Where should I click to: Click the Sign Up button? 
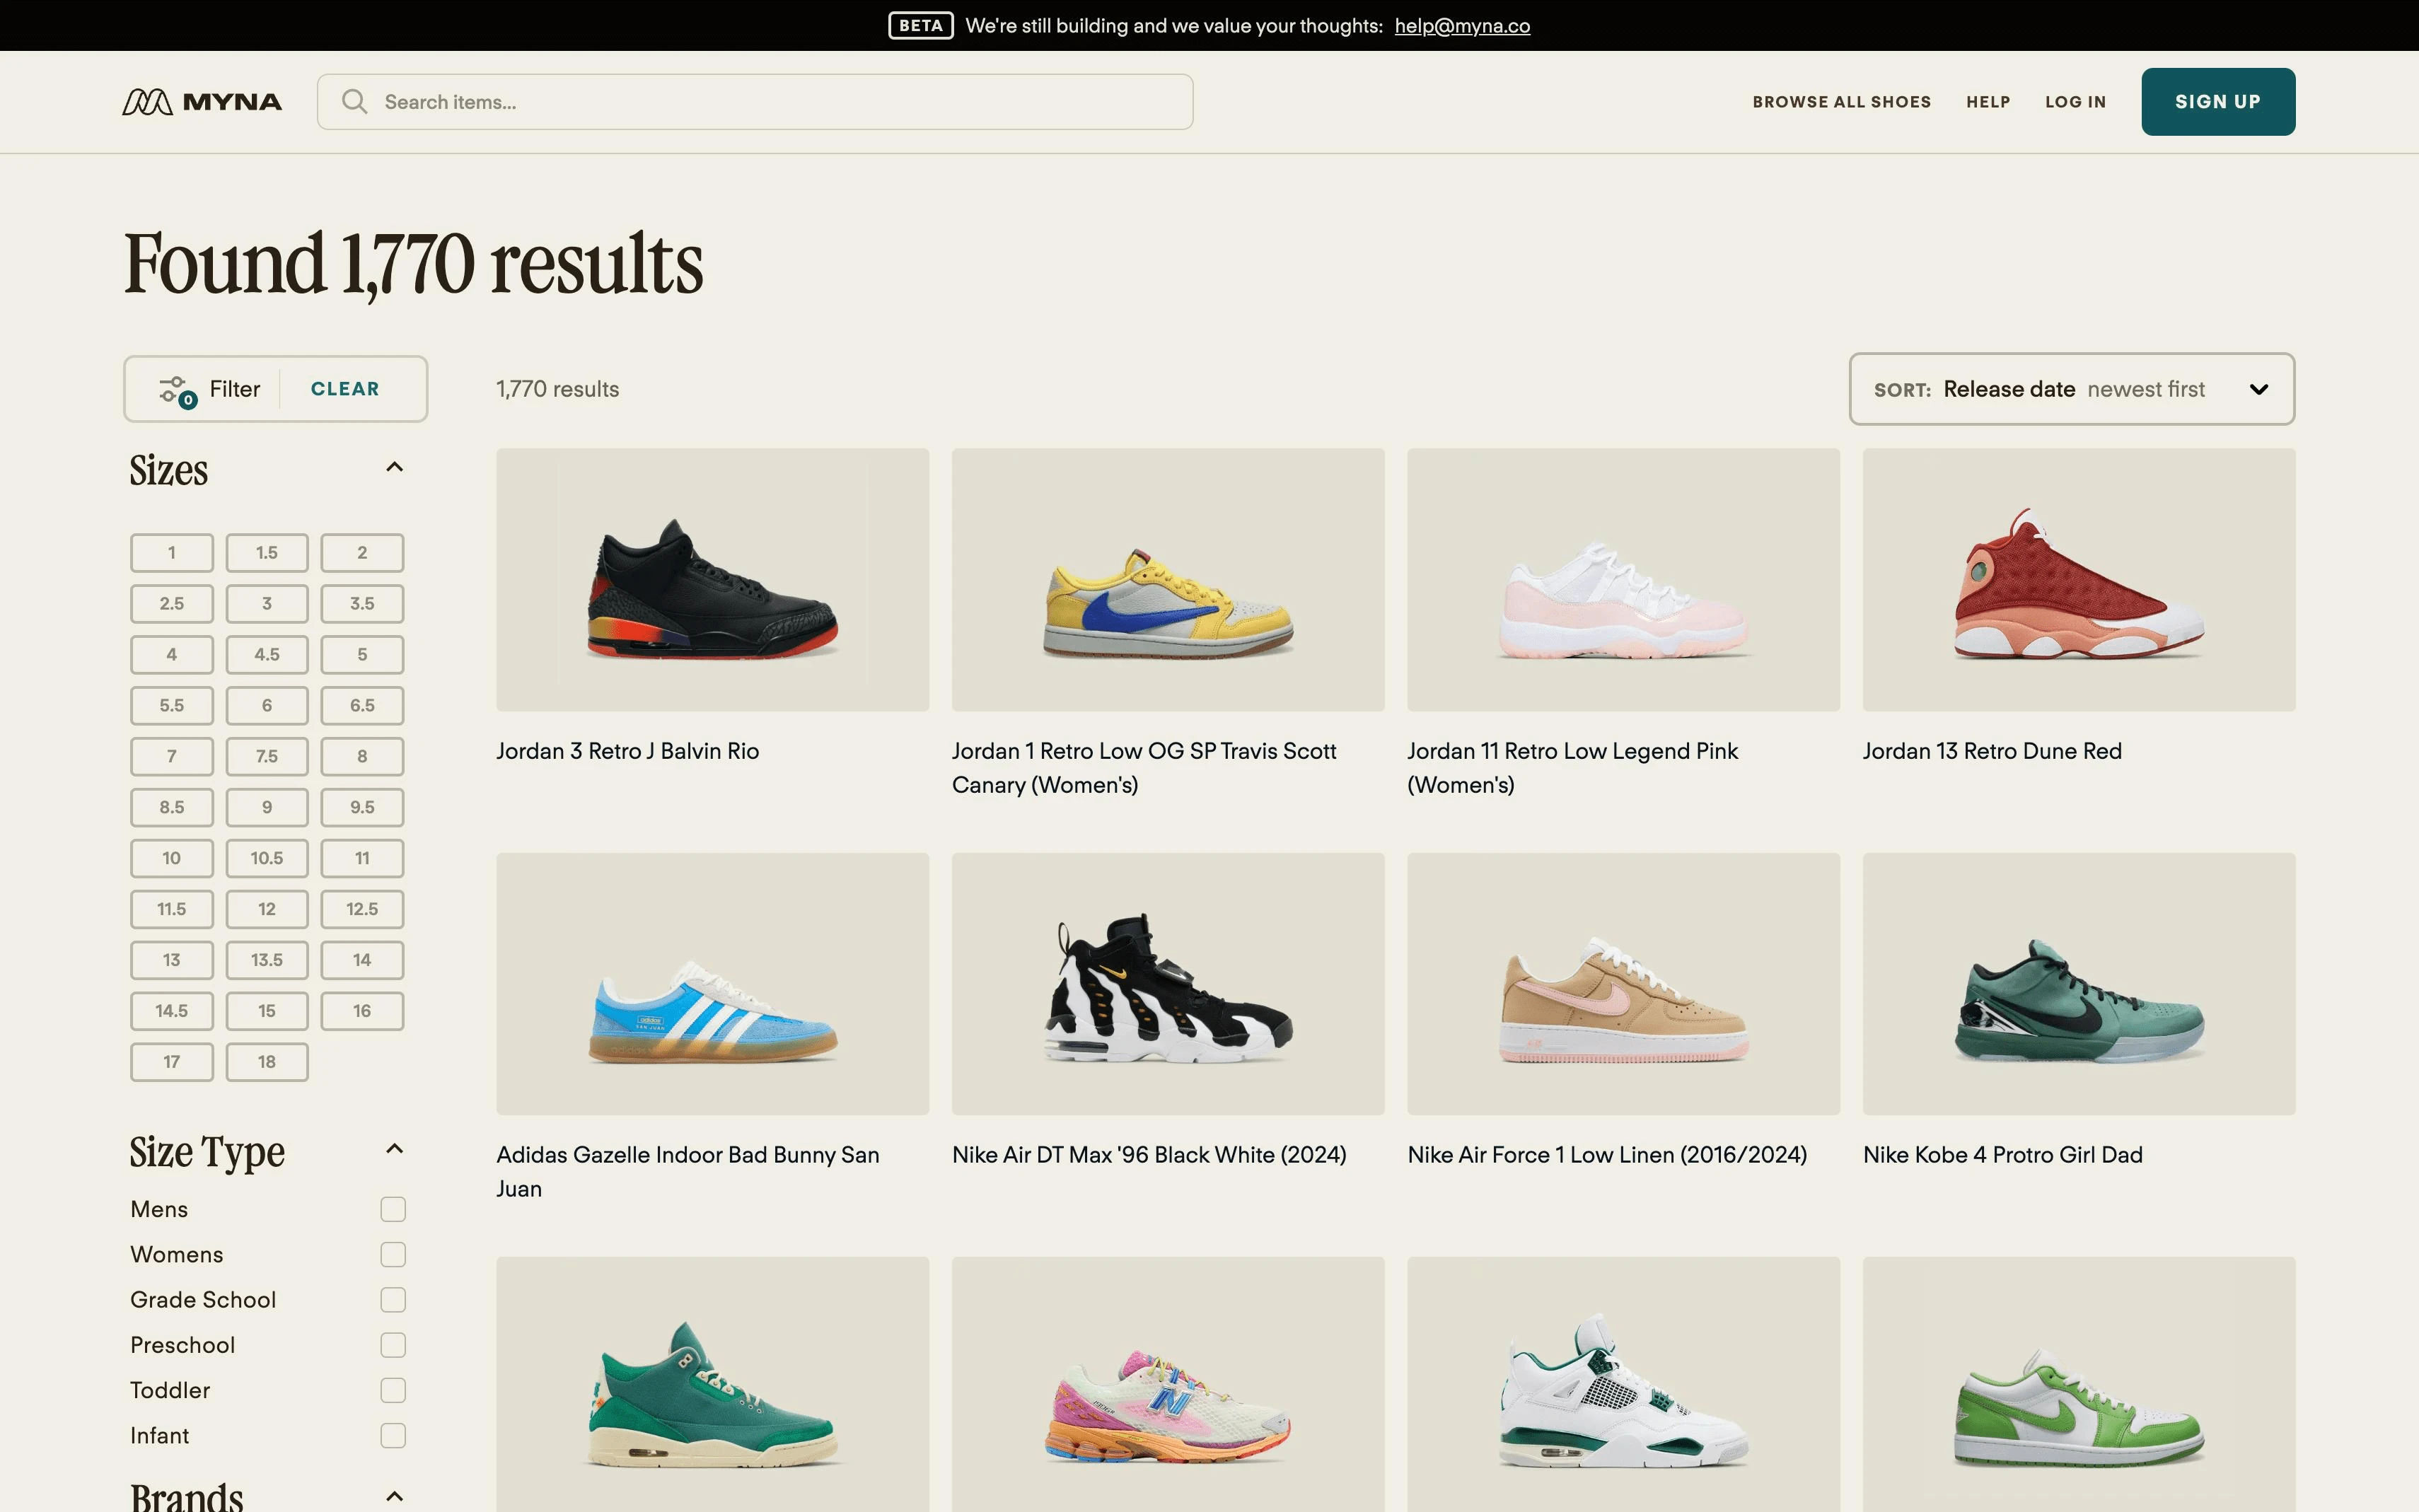[x=2217, y=102]
